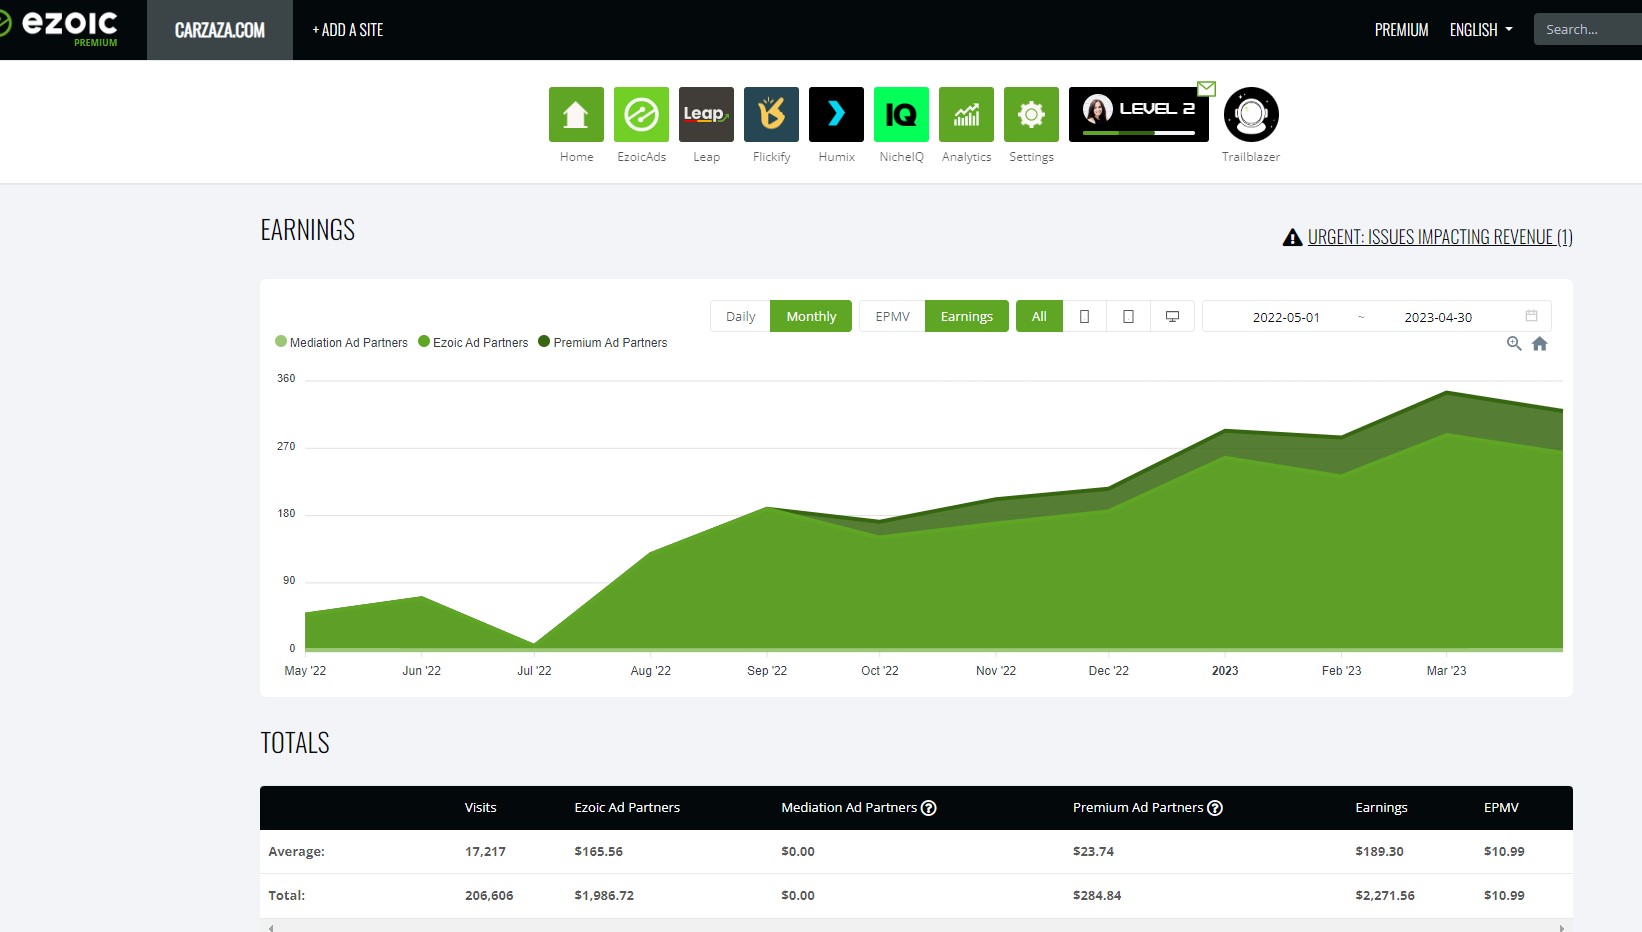1642x932 pixels.
Task: Open the Leap tool icon
Action: (x=706, y=114)
